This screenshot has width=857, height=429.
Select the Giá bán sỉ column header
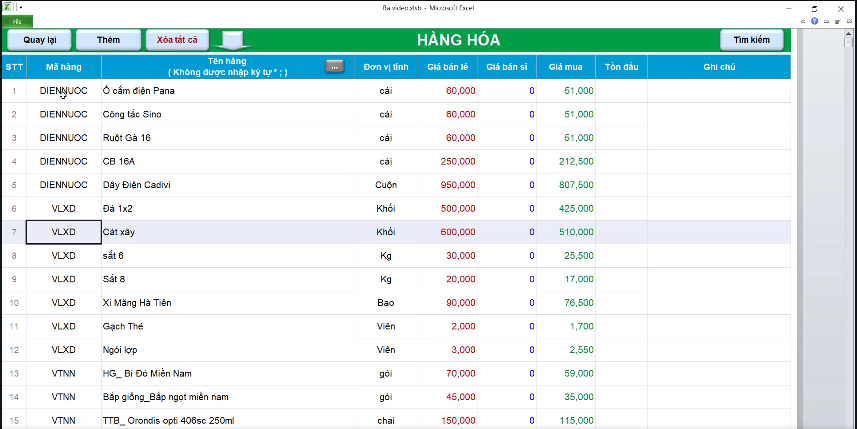(x=507, y=67)
